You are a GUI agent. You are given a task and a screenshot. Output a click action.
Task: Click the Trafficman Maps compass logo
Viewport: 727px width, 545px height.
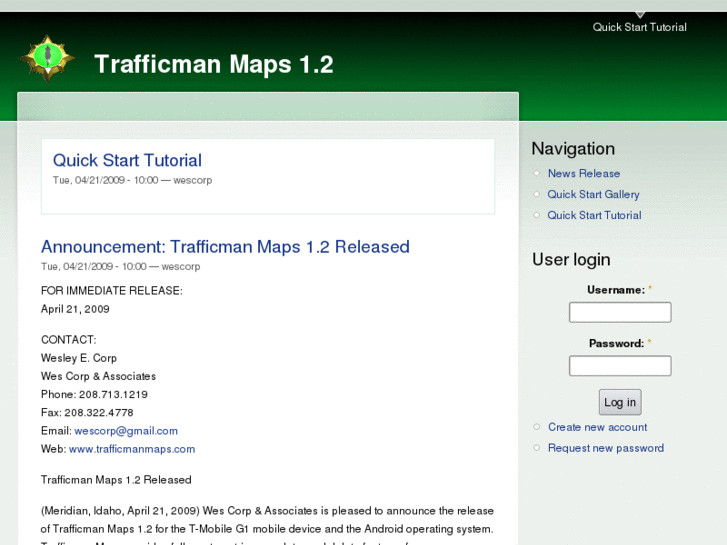(47, 58)
